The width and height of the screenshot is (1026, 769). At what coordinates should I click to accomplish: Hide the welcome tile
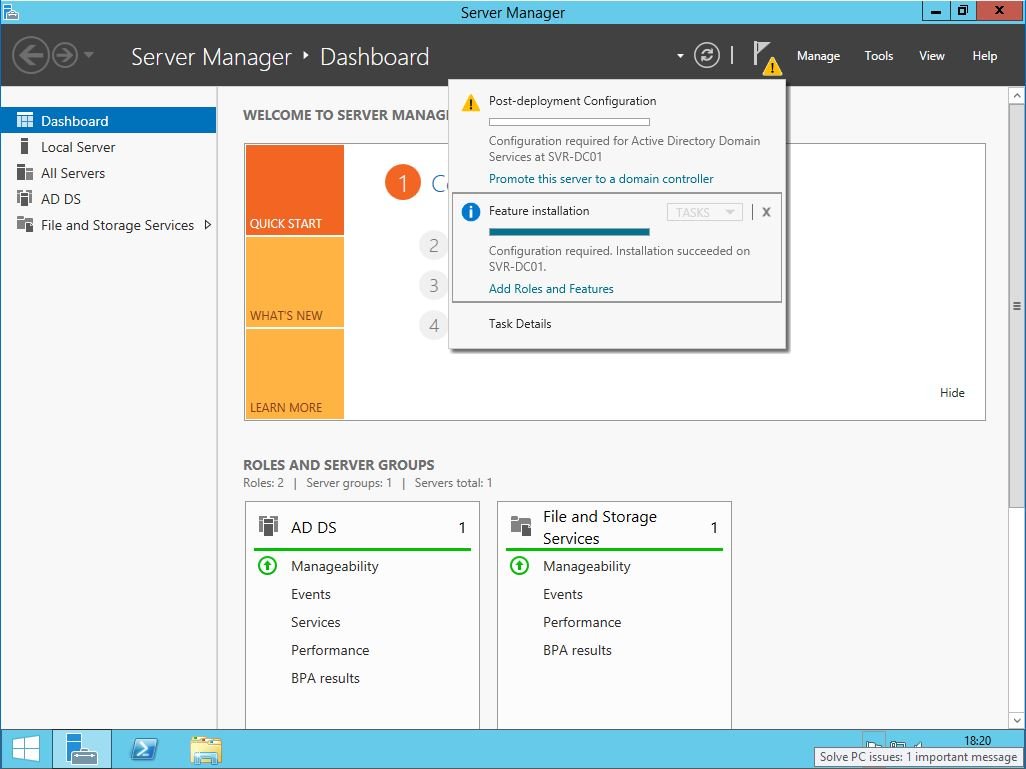[952, 393]
